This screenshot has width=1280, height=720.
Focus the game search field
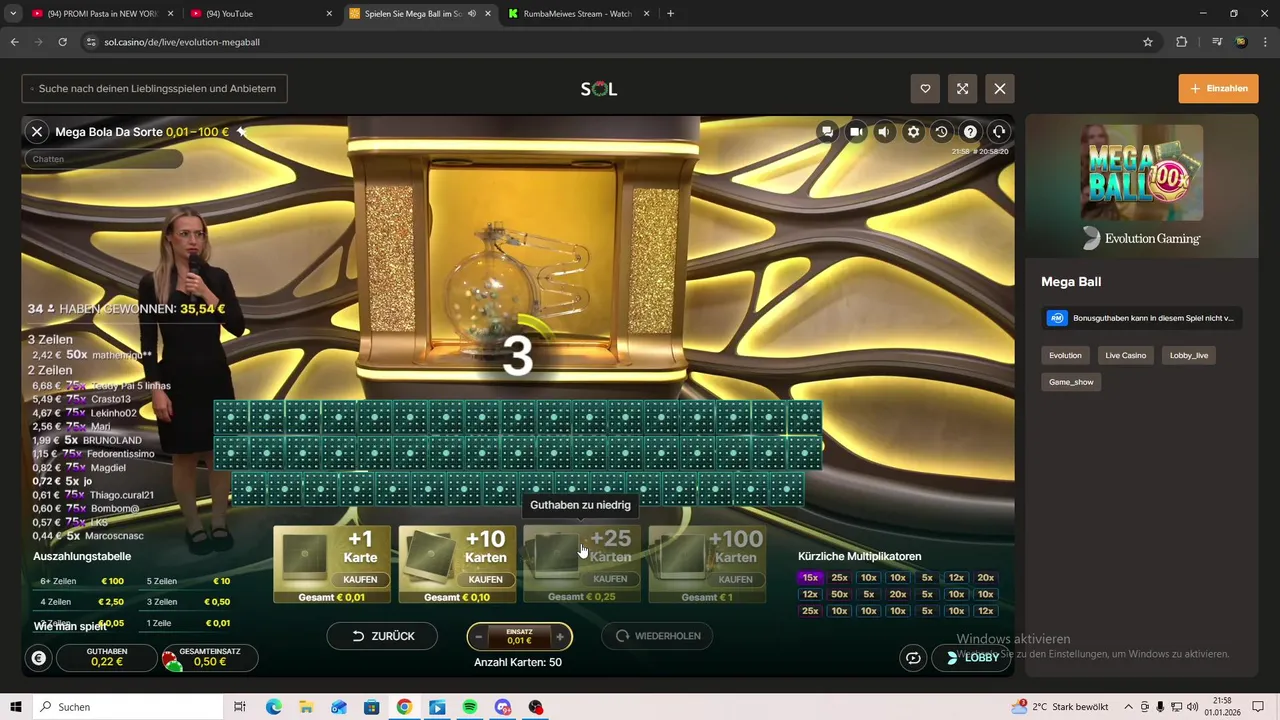pyautogui.click(x=155, y=89)
